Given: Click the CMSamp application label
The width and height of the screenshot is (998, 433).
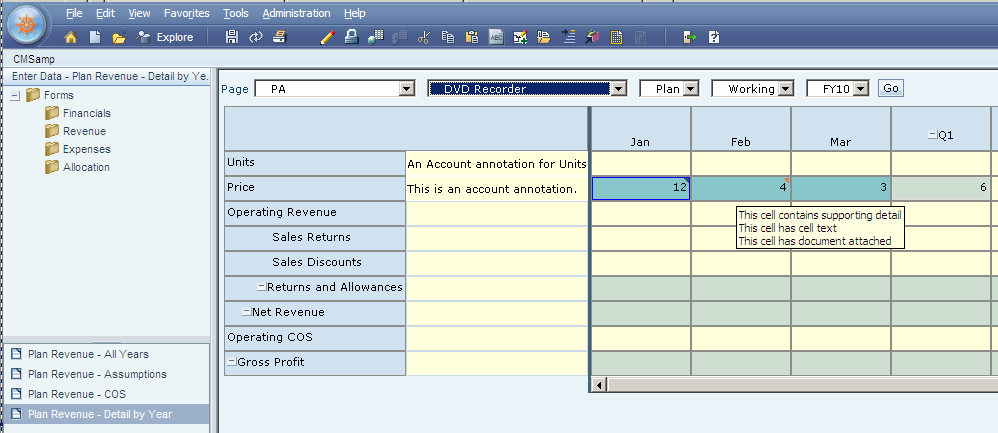Looking at the screenshot, I should tap(34, 59).
